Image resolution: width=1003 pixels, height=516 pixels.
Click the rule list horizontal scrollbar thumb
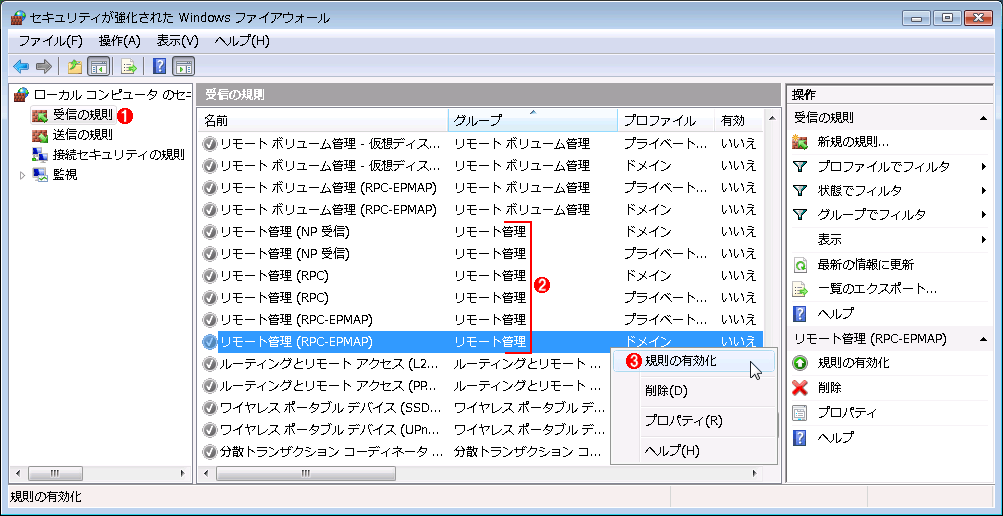(306, 474)
